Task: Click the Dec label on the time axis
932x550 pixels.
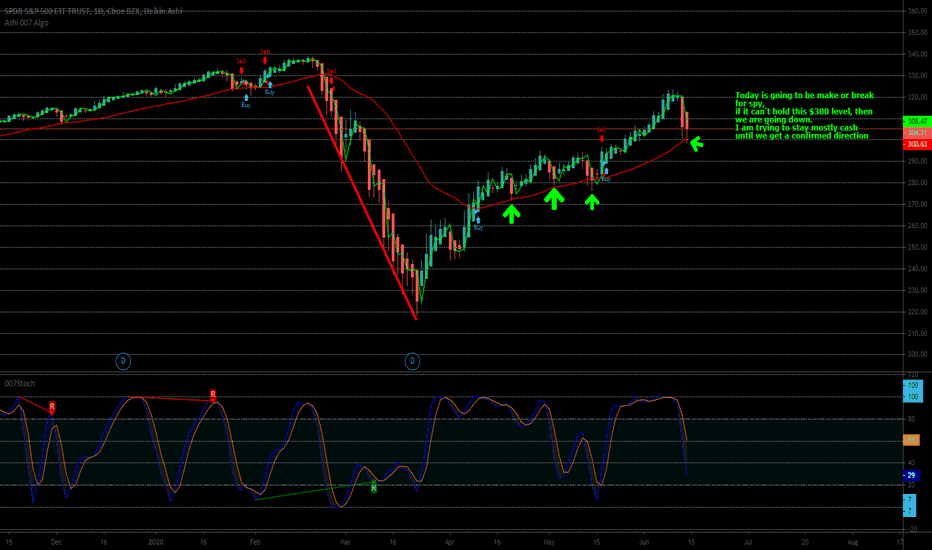Action: coord(56,542)
